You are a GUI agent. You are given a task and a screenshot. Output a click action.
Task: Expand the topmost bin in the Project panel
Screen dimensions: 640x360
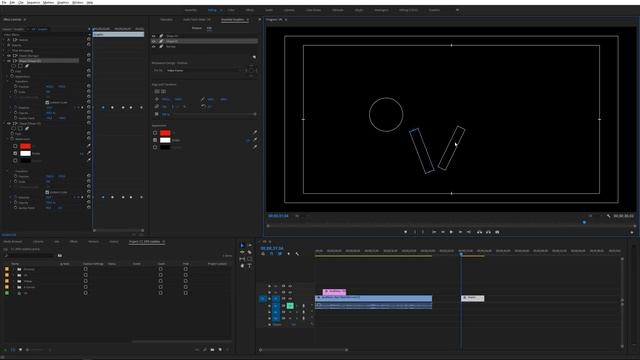coord(13,269)
